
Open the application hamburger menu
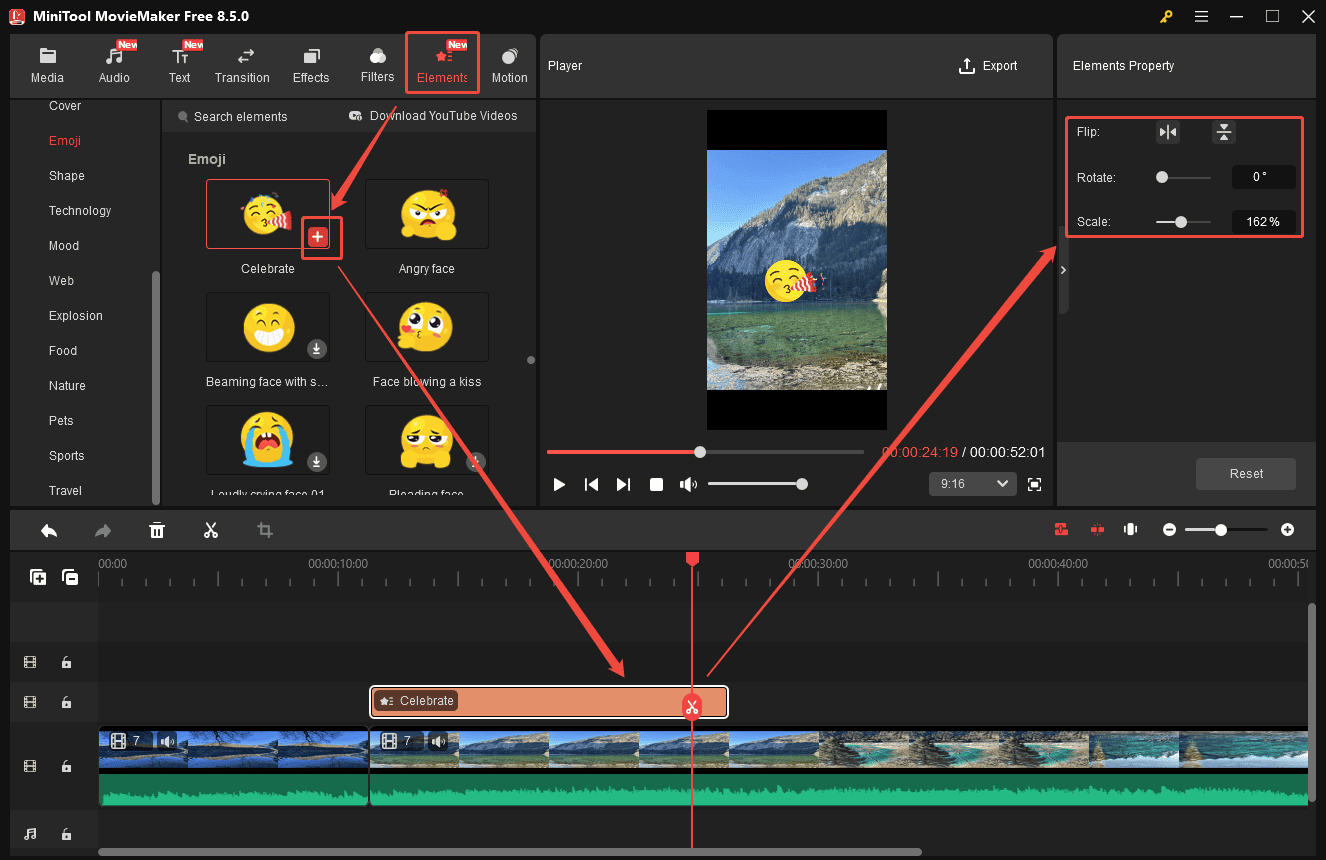click(1201, 16)
